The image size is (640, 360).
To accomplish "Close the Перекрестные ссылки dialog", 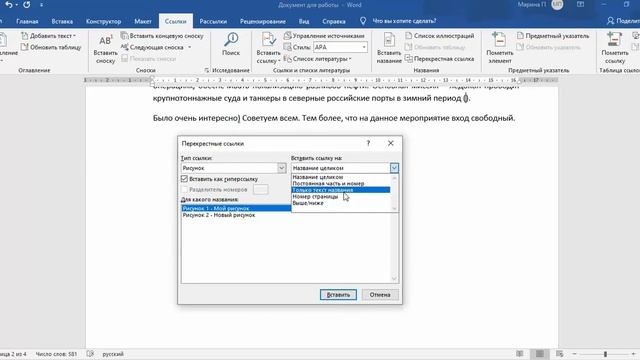I will click(391, 143).
